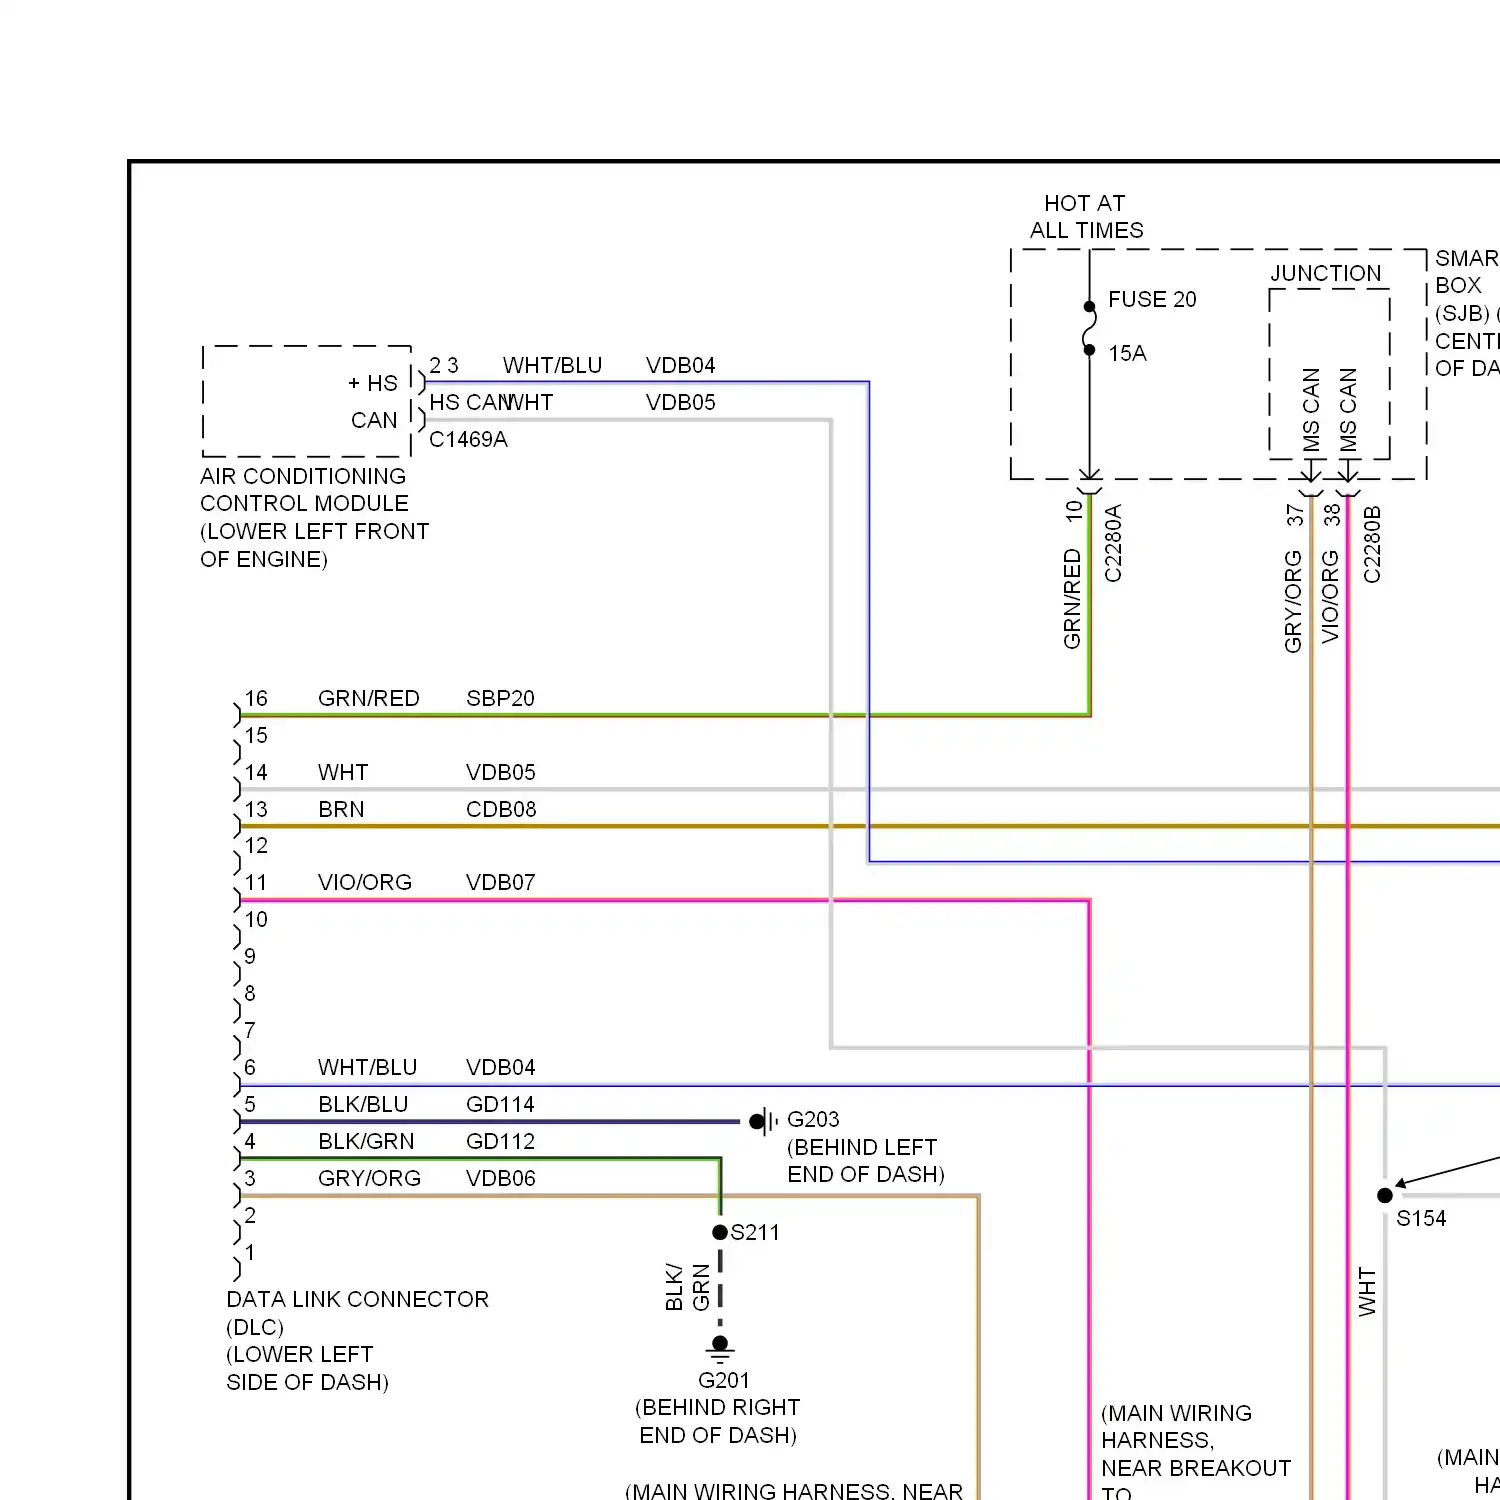This screenshot has width=1500, height=1500.
Task: Select the 'GD112' circuit code
Action: 500,1141
